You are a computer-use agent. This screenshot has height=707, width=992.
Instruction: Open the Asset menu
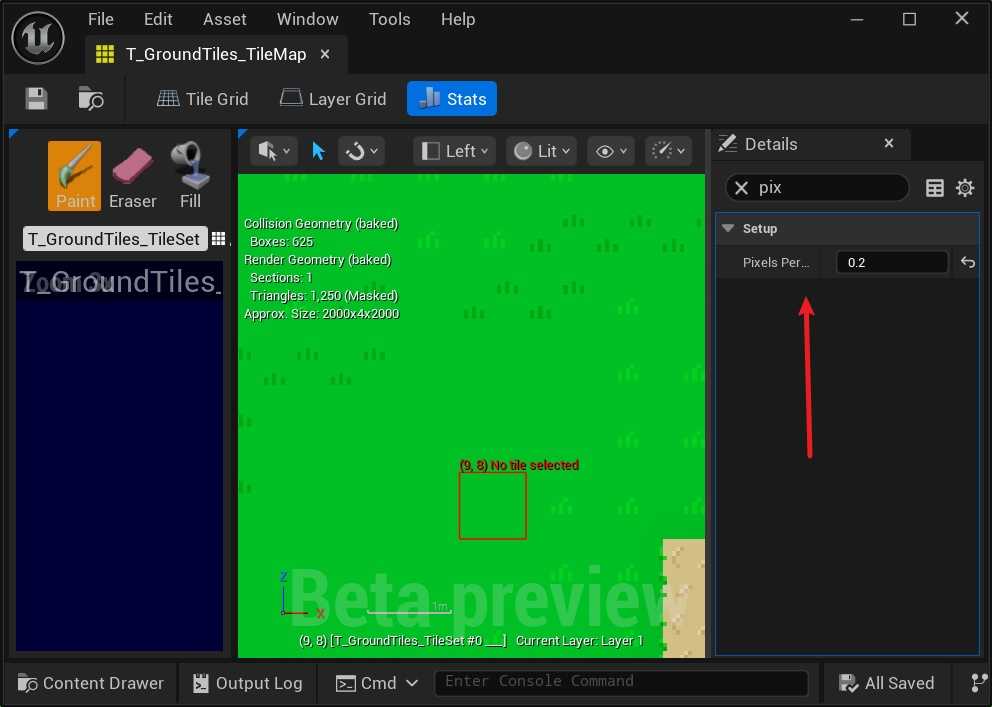click(224, 19)
